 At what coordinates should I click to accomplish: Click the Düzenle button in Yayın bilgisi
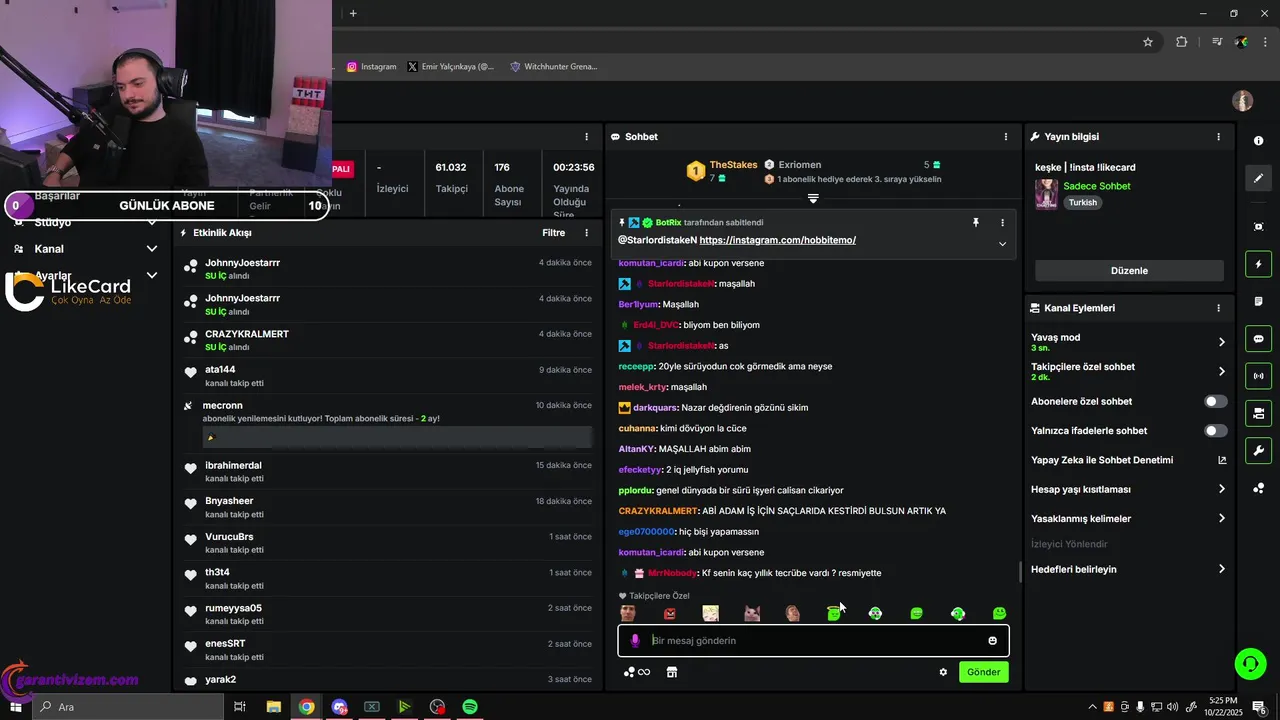tap(1129, 271)
